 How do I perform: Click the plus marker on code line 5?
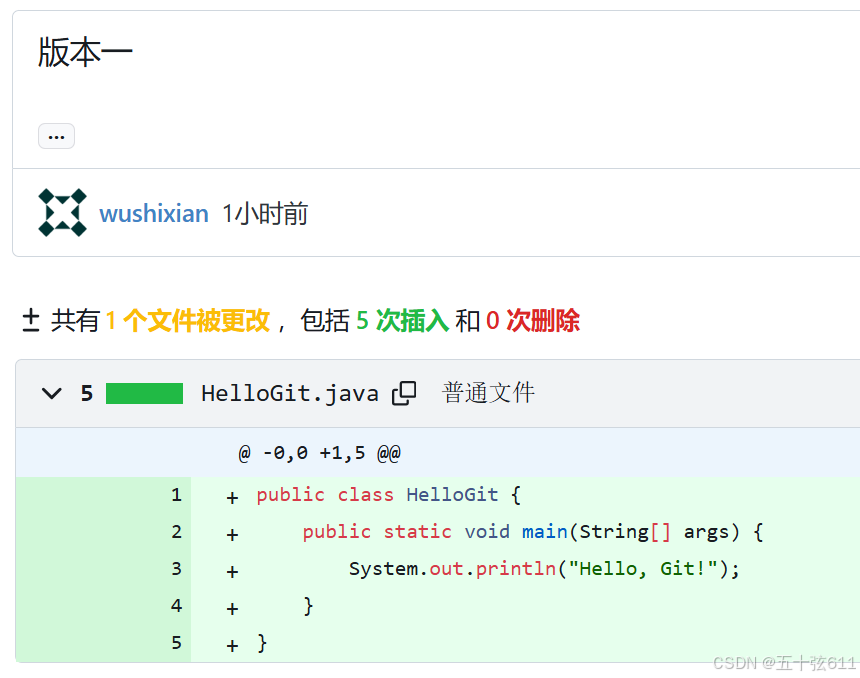[x=231, y=644]
